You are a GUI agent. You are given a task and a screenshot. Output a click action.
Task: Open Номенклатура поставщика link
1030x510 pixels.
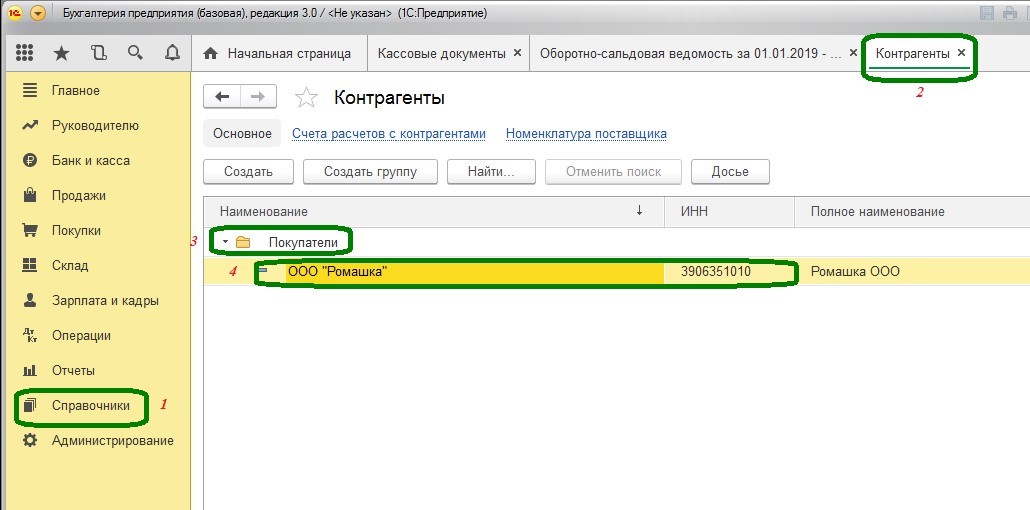pyautogui.click(x=586, y=134)
